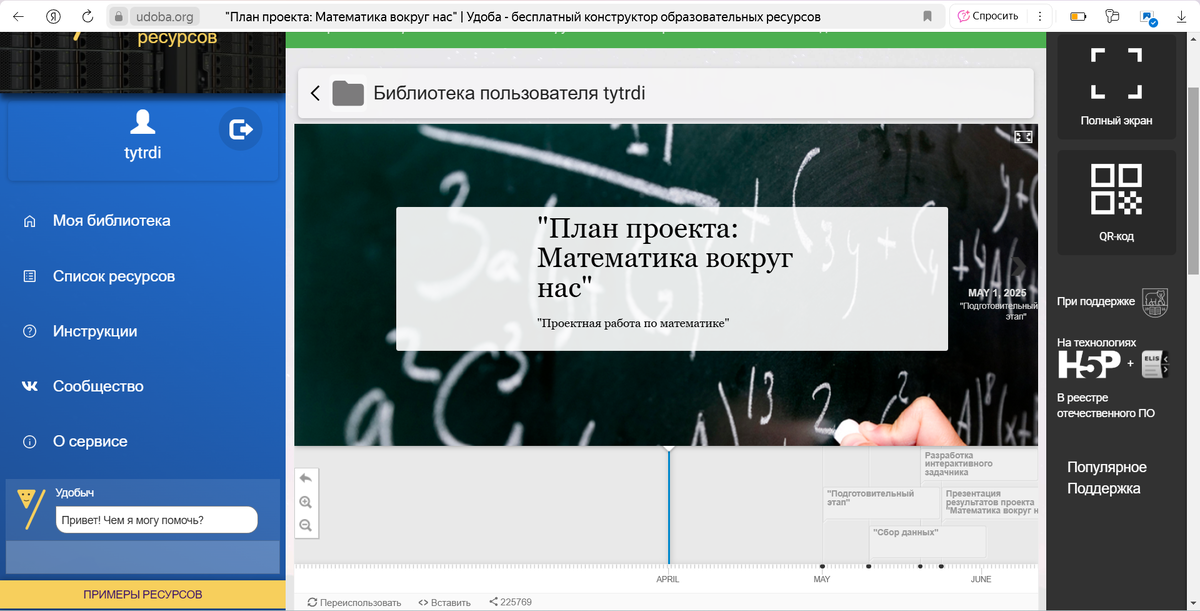This screenshot has width=1200, height=611.
Task: Click Переиспользовать reuse button
Action: [x=354, y=602]
